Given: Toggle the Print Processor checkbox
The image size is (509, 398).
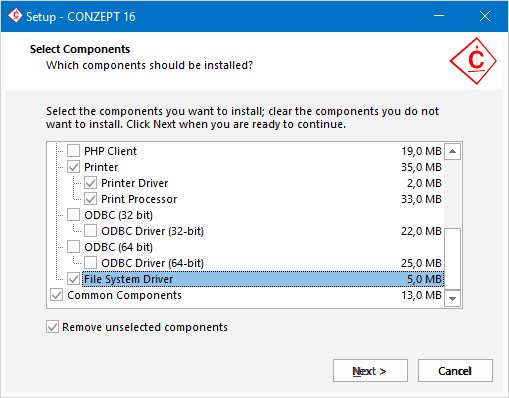Looking at the screenshot, I should [x=90, y=199].
